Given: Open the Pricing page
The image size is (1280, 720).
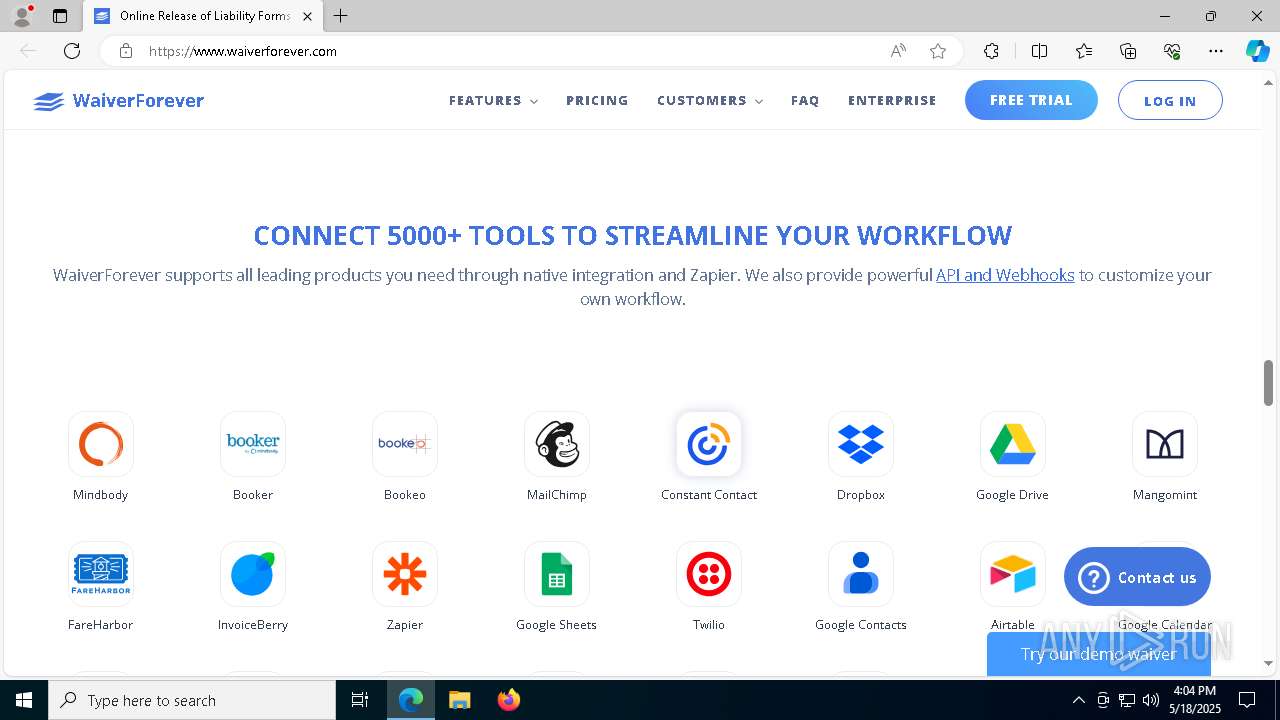Looking at the screenshot, I should (597, 101).
